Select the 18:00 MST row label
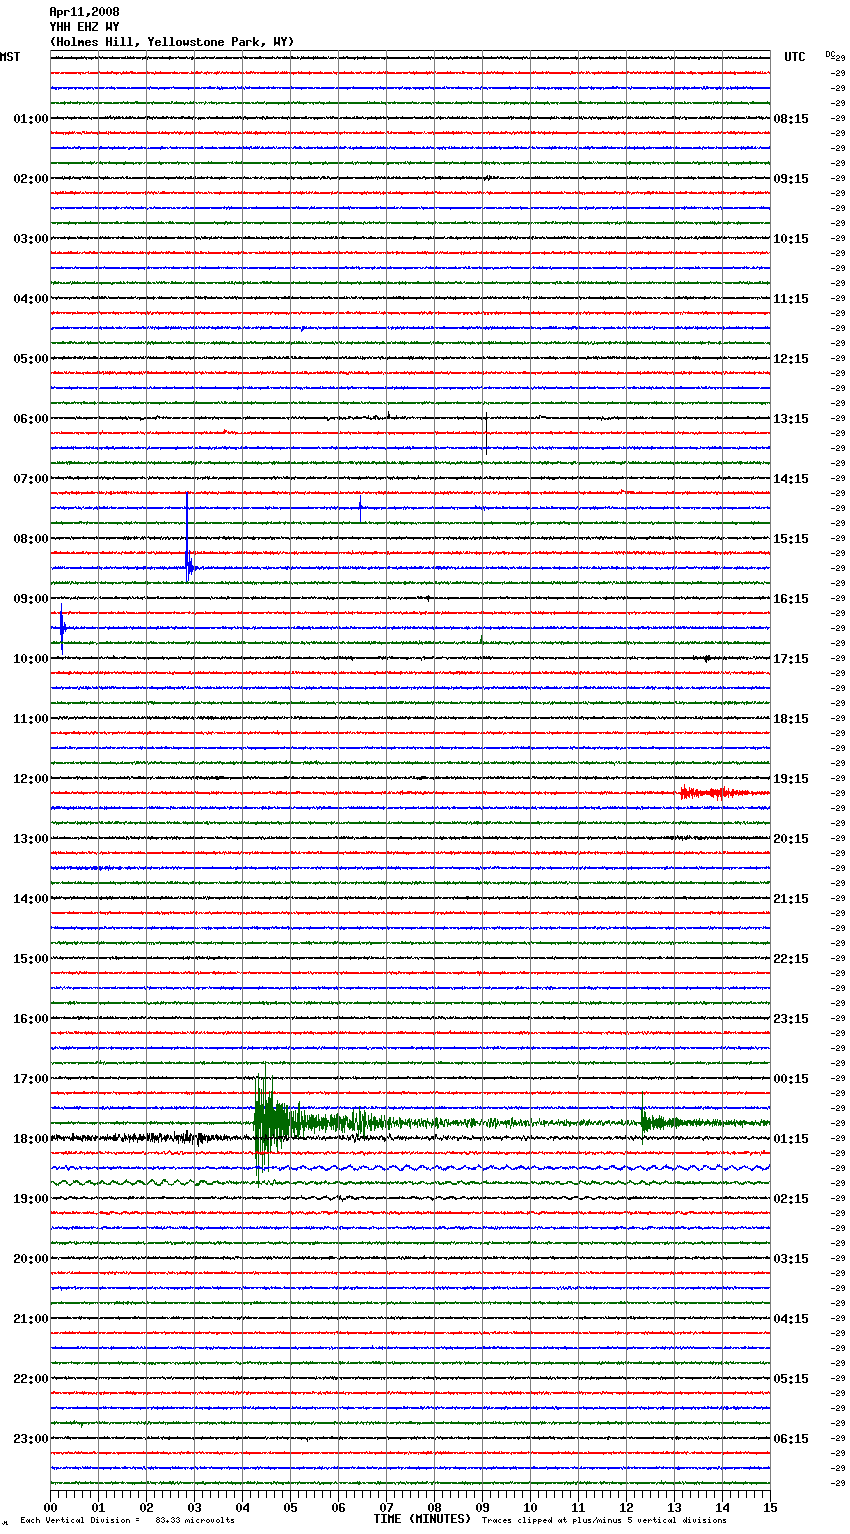The height and width of the screenshot is (1534, 850). pyautogui.click(x=31, y=1139)
